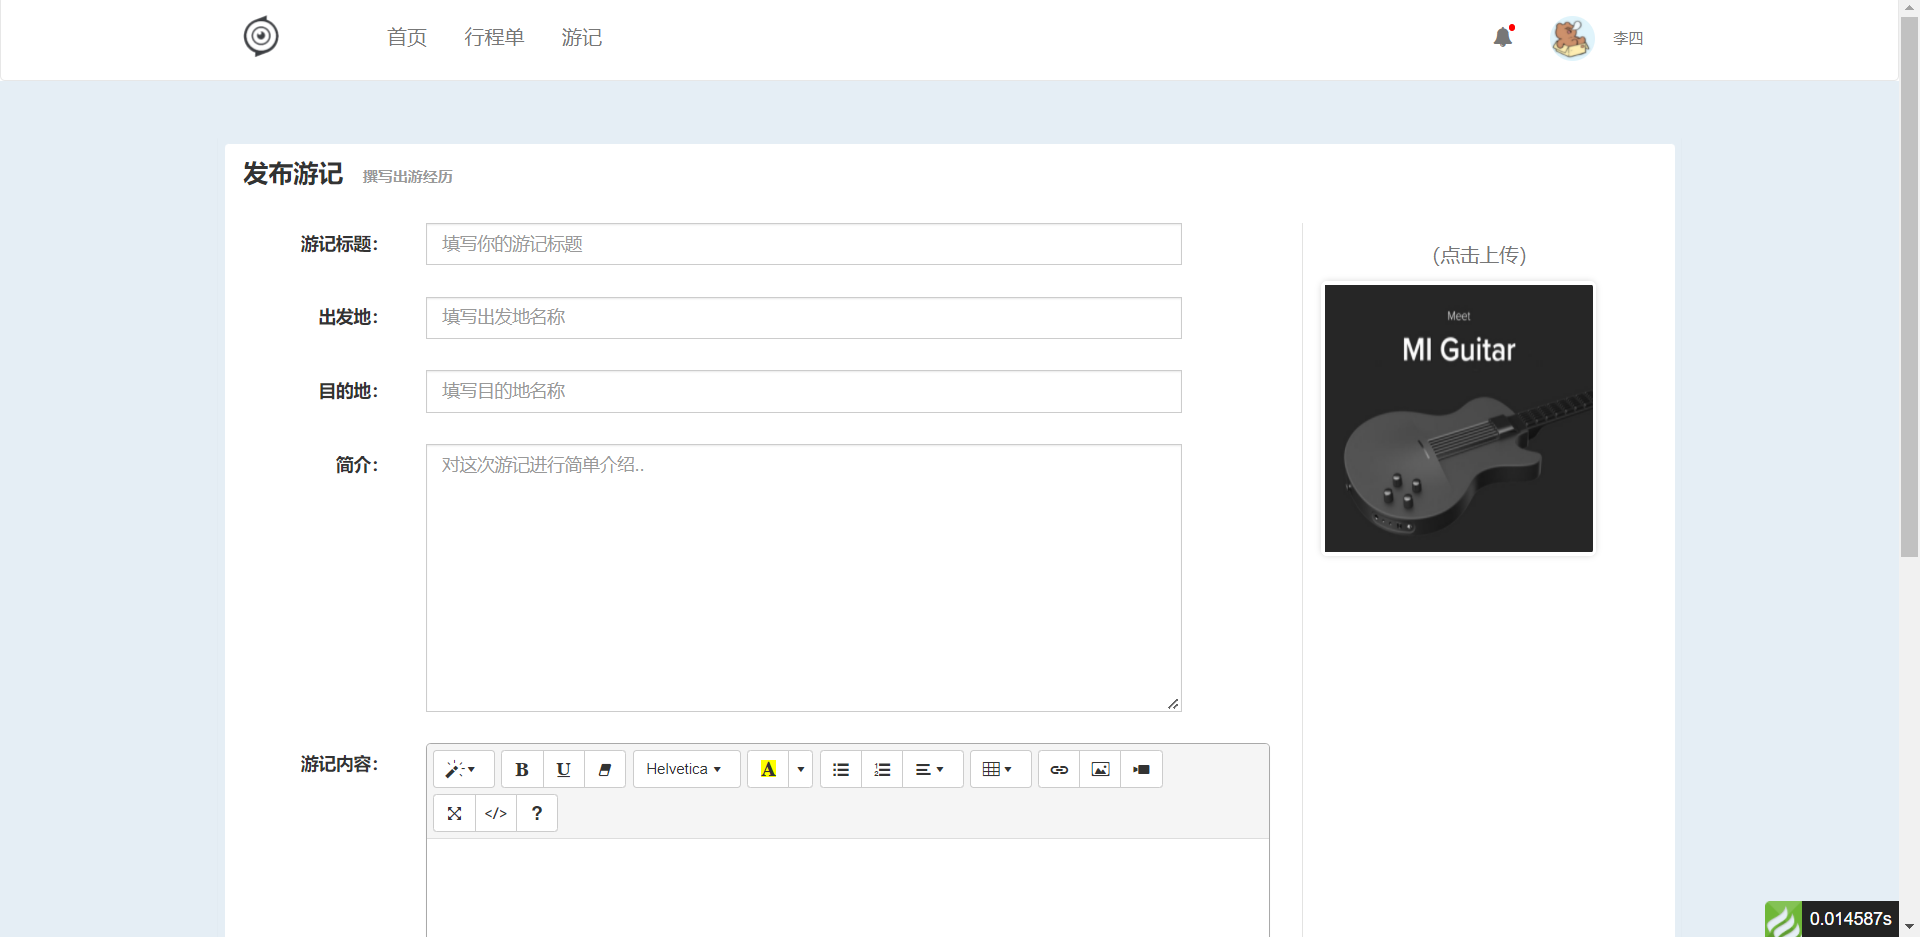This screenshot has height=937, width=1920.
Task: Click the MI Guitar cover image to upload
Action: coord(1458,418)
